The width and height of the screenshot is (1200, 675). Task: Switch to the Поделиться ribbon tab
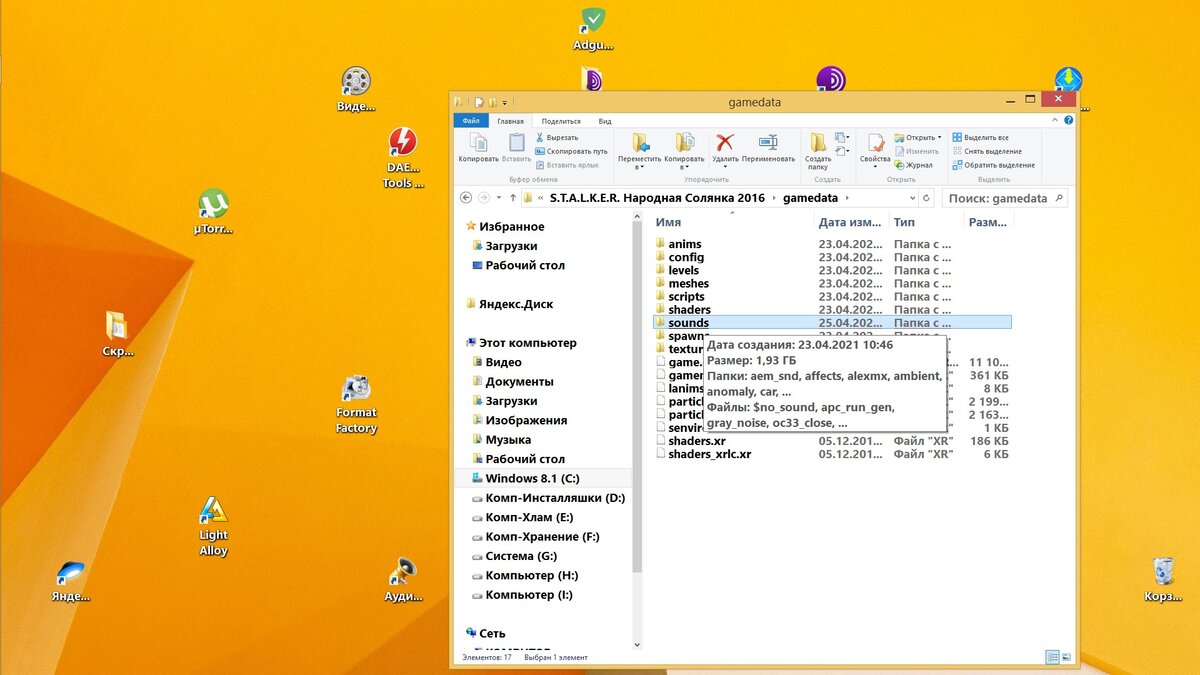tap(561, 120)
